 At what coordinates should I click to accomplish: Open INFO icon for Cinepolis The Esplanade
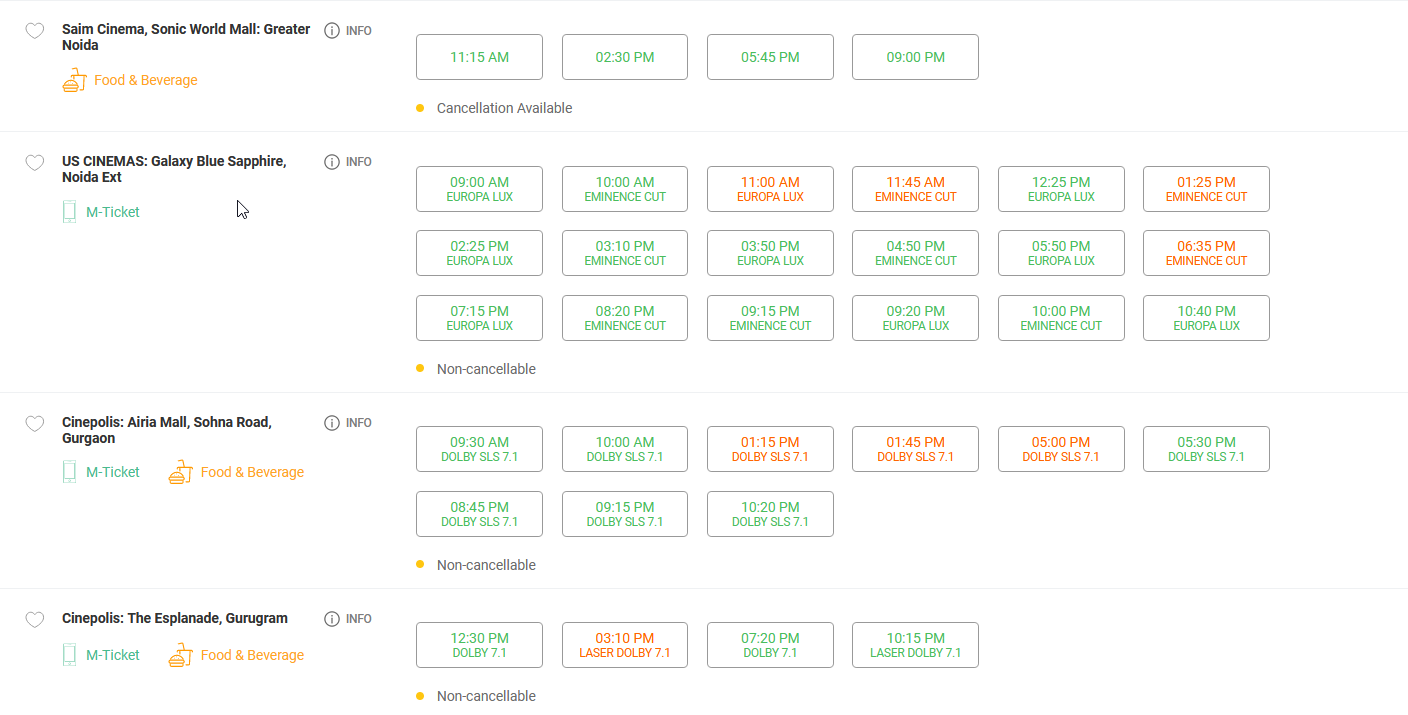[332, 619]
